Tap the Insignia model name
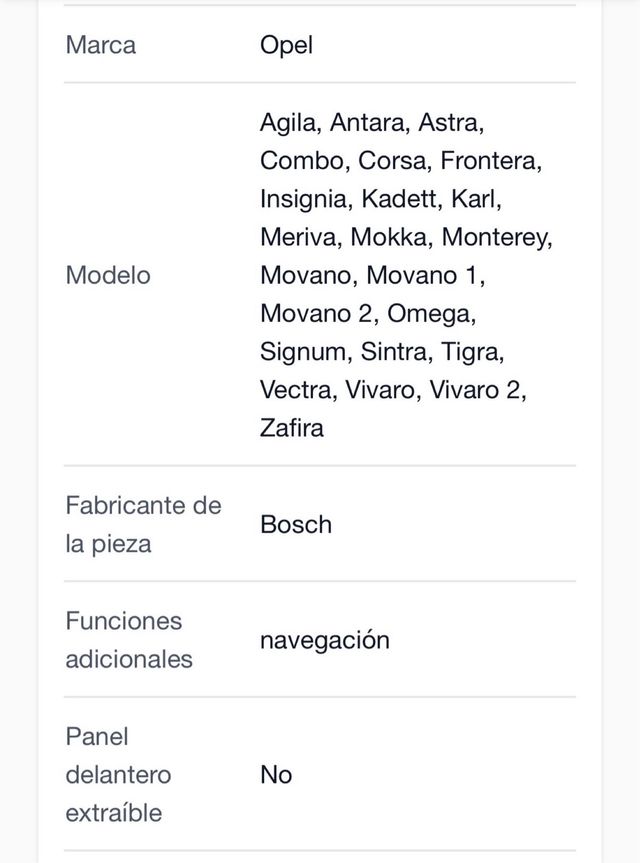This screenshot has width=640, height=863. pyautogui.click(x=303, y=199)
